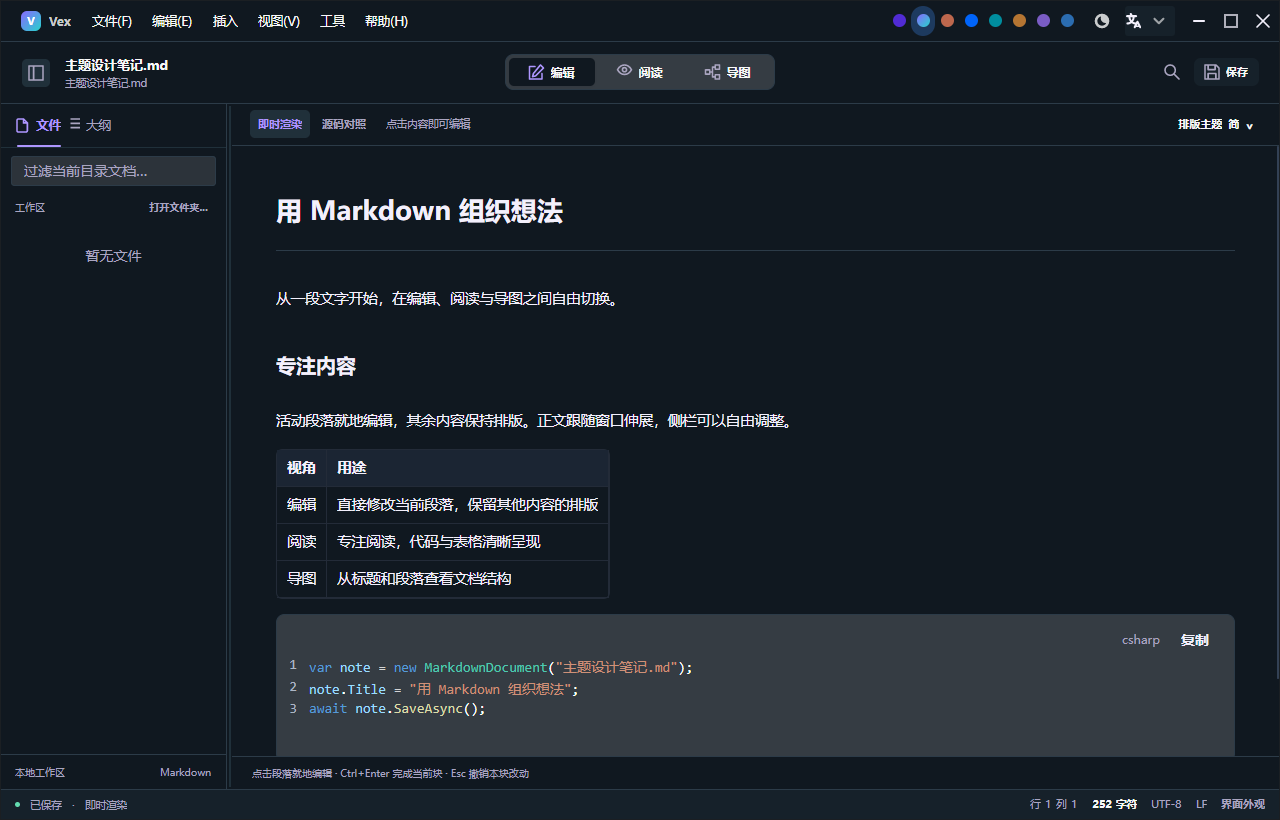This screenshot has height=820, width=1280.
Task: Switch to the 大纲 outline tab
Action: coord(90,125)
